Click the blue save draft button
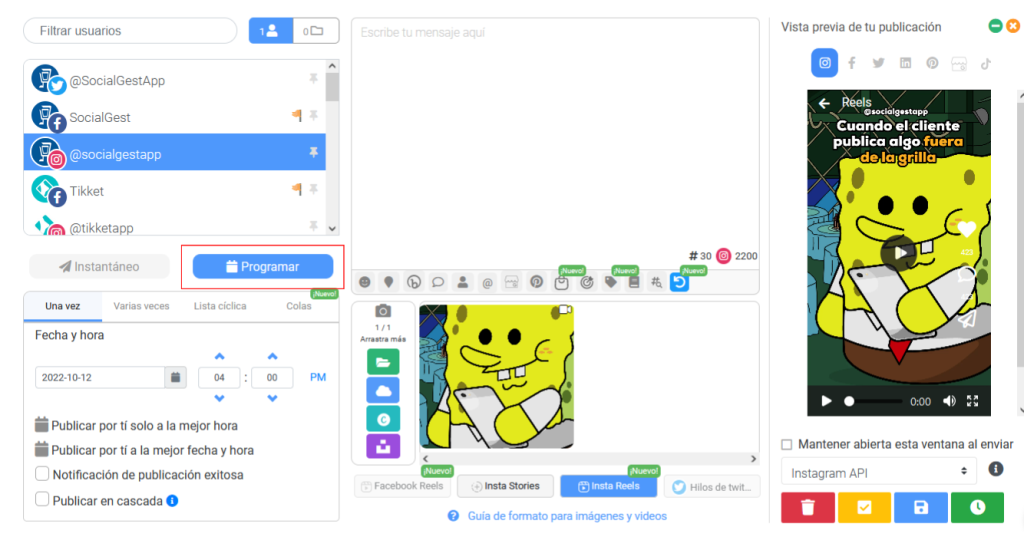This screenshot has height=537, width=1024. pos(921,508)
